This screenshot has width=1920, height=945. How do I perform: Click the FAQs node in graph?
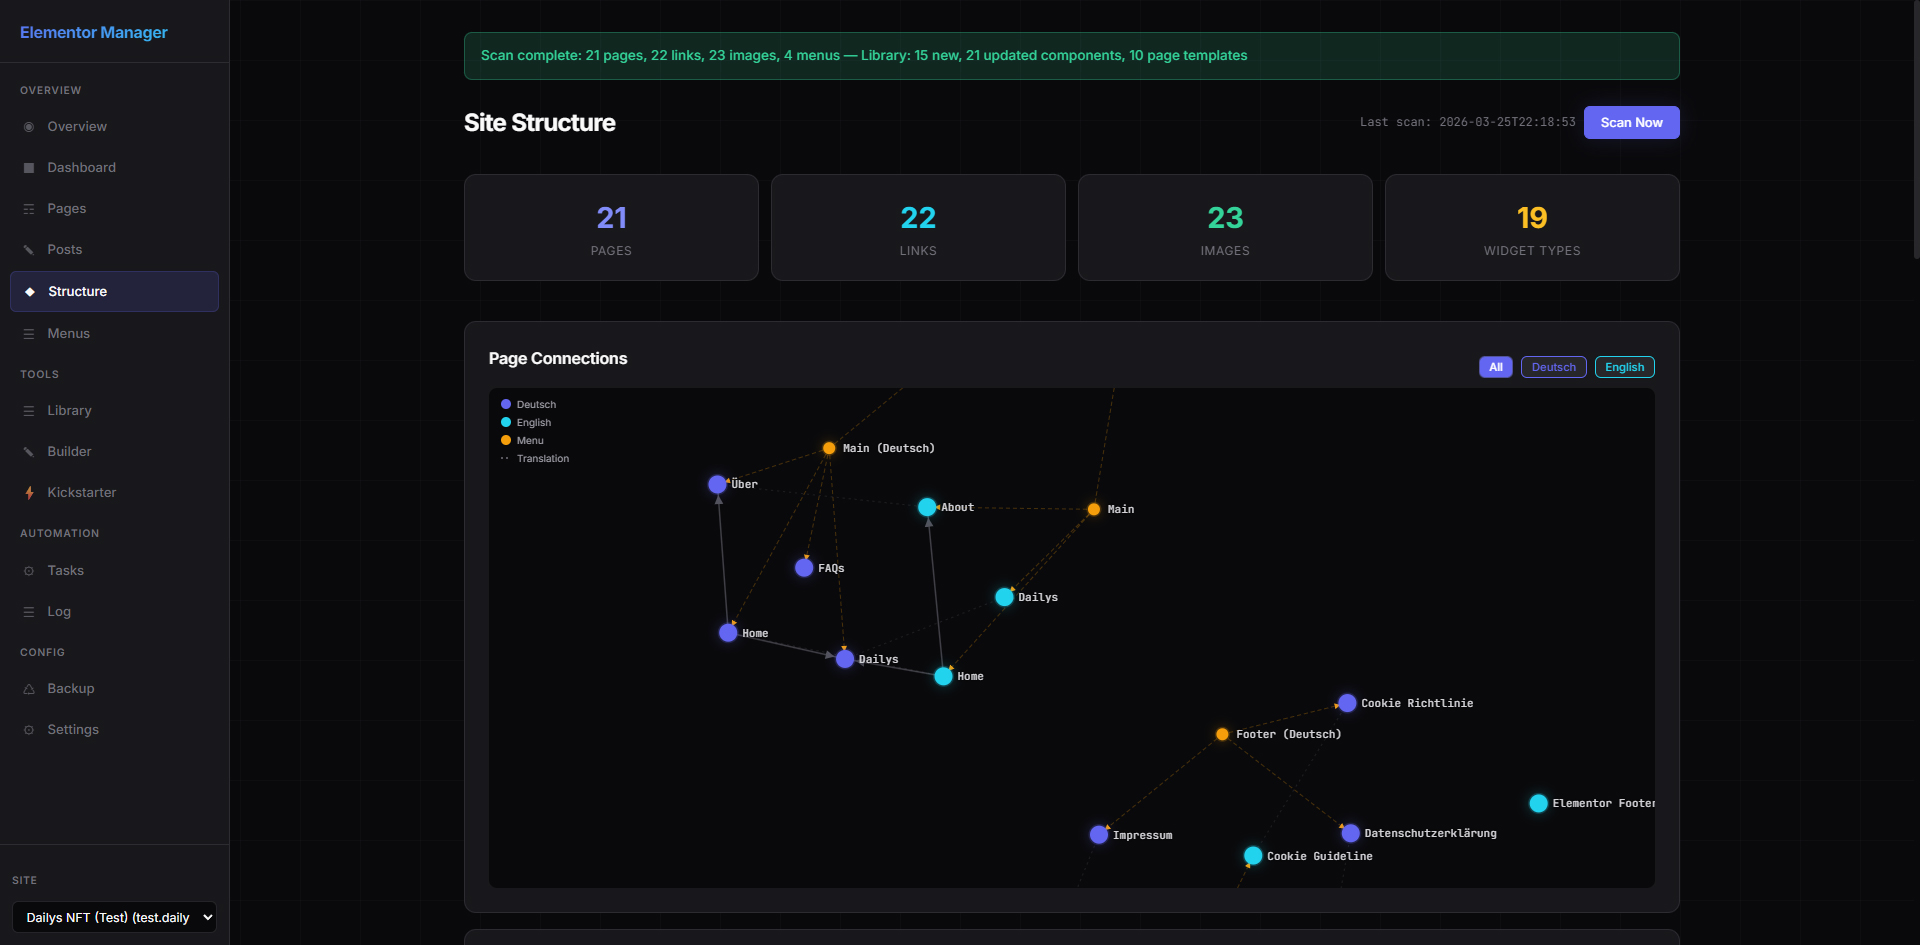pos(804,568)
